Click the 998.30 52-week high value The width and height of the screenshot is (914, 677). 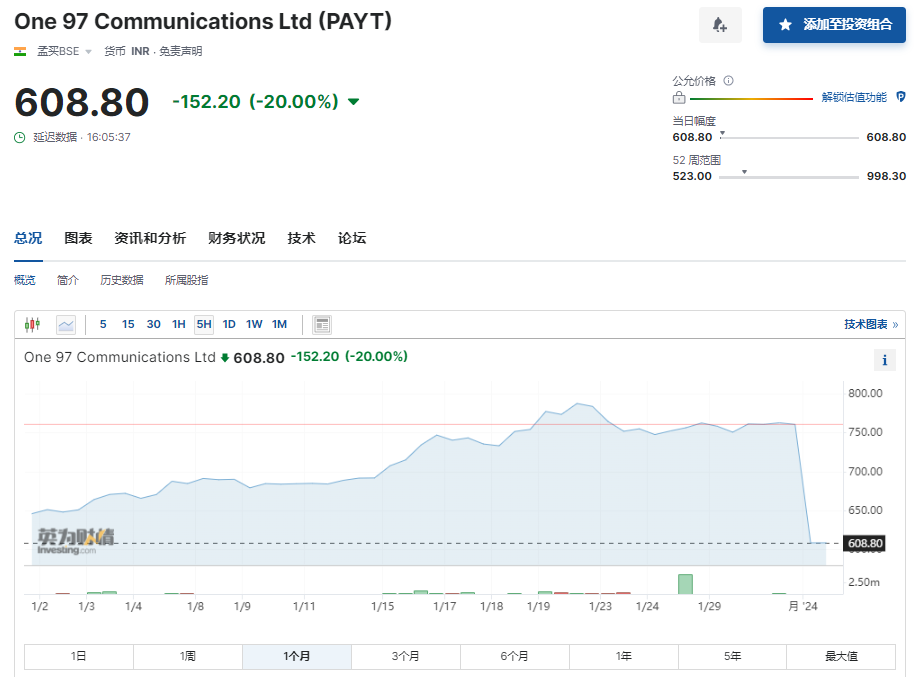tap(886, 176)
